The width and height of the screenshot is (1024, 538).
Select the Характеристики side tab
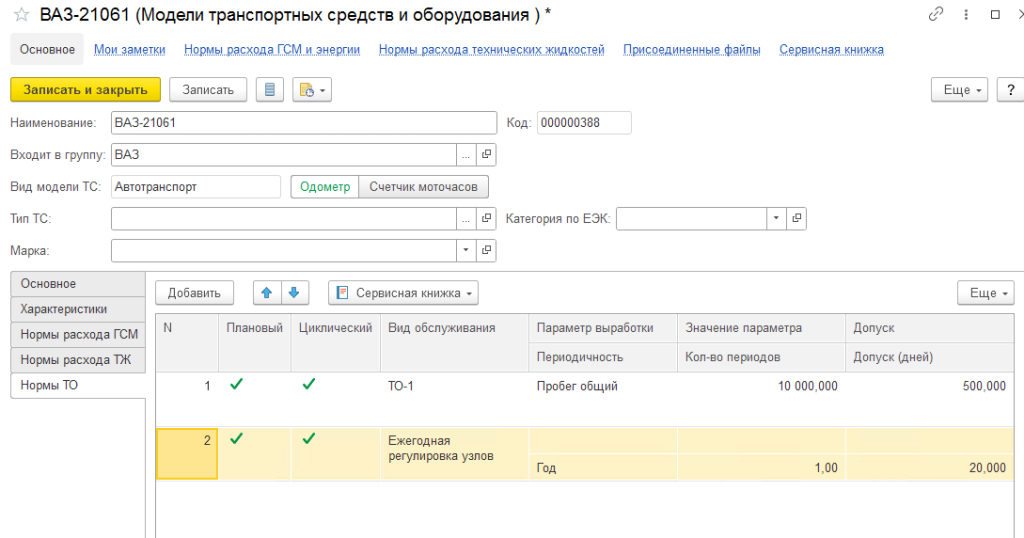pyautogui.click(x=78, y=309)
